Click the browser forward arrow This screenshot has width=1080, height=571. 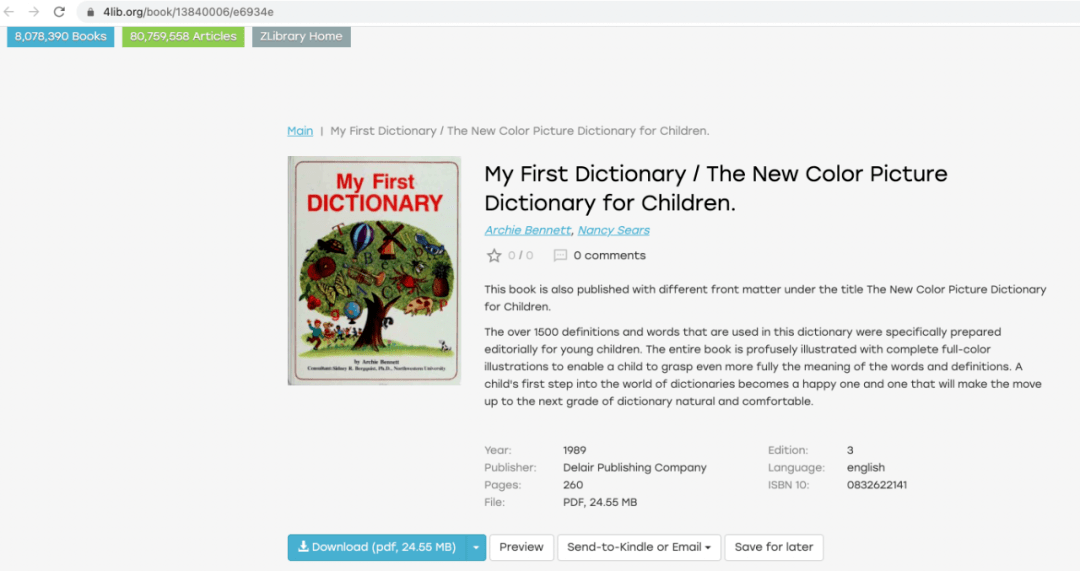pyautogui.click(x=34, y=12)
